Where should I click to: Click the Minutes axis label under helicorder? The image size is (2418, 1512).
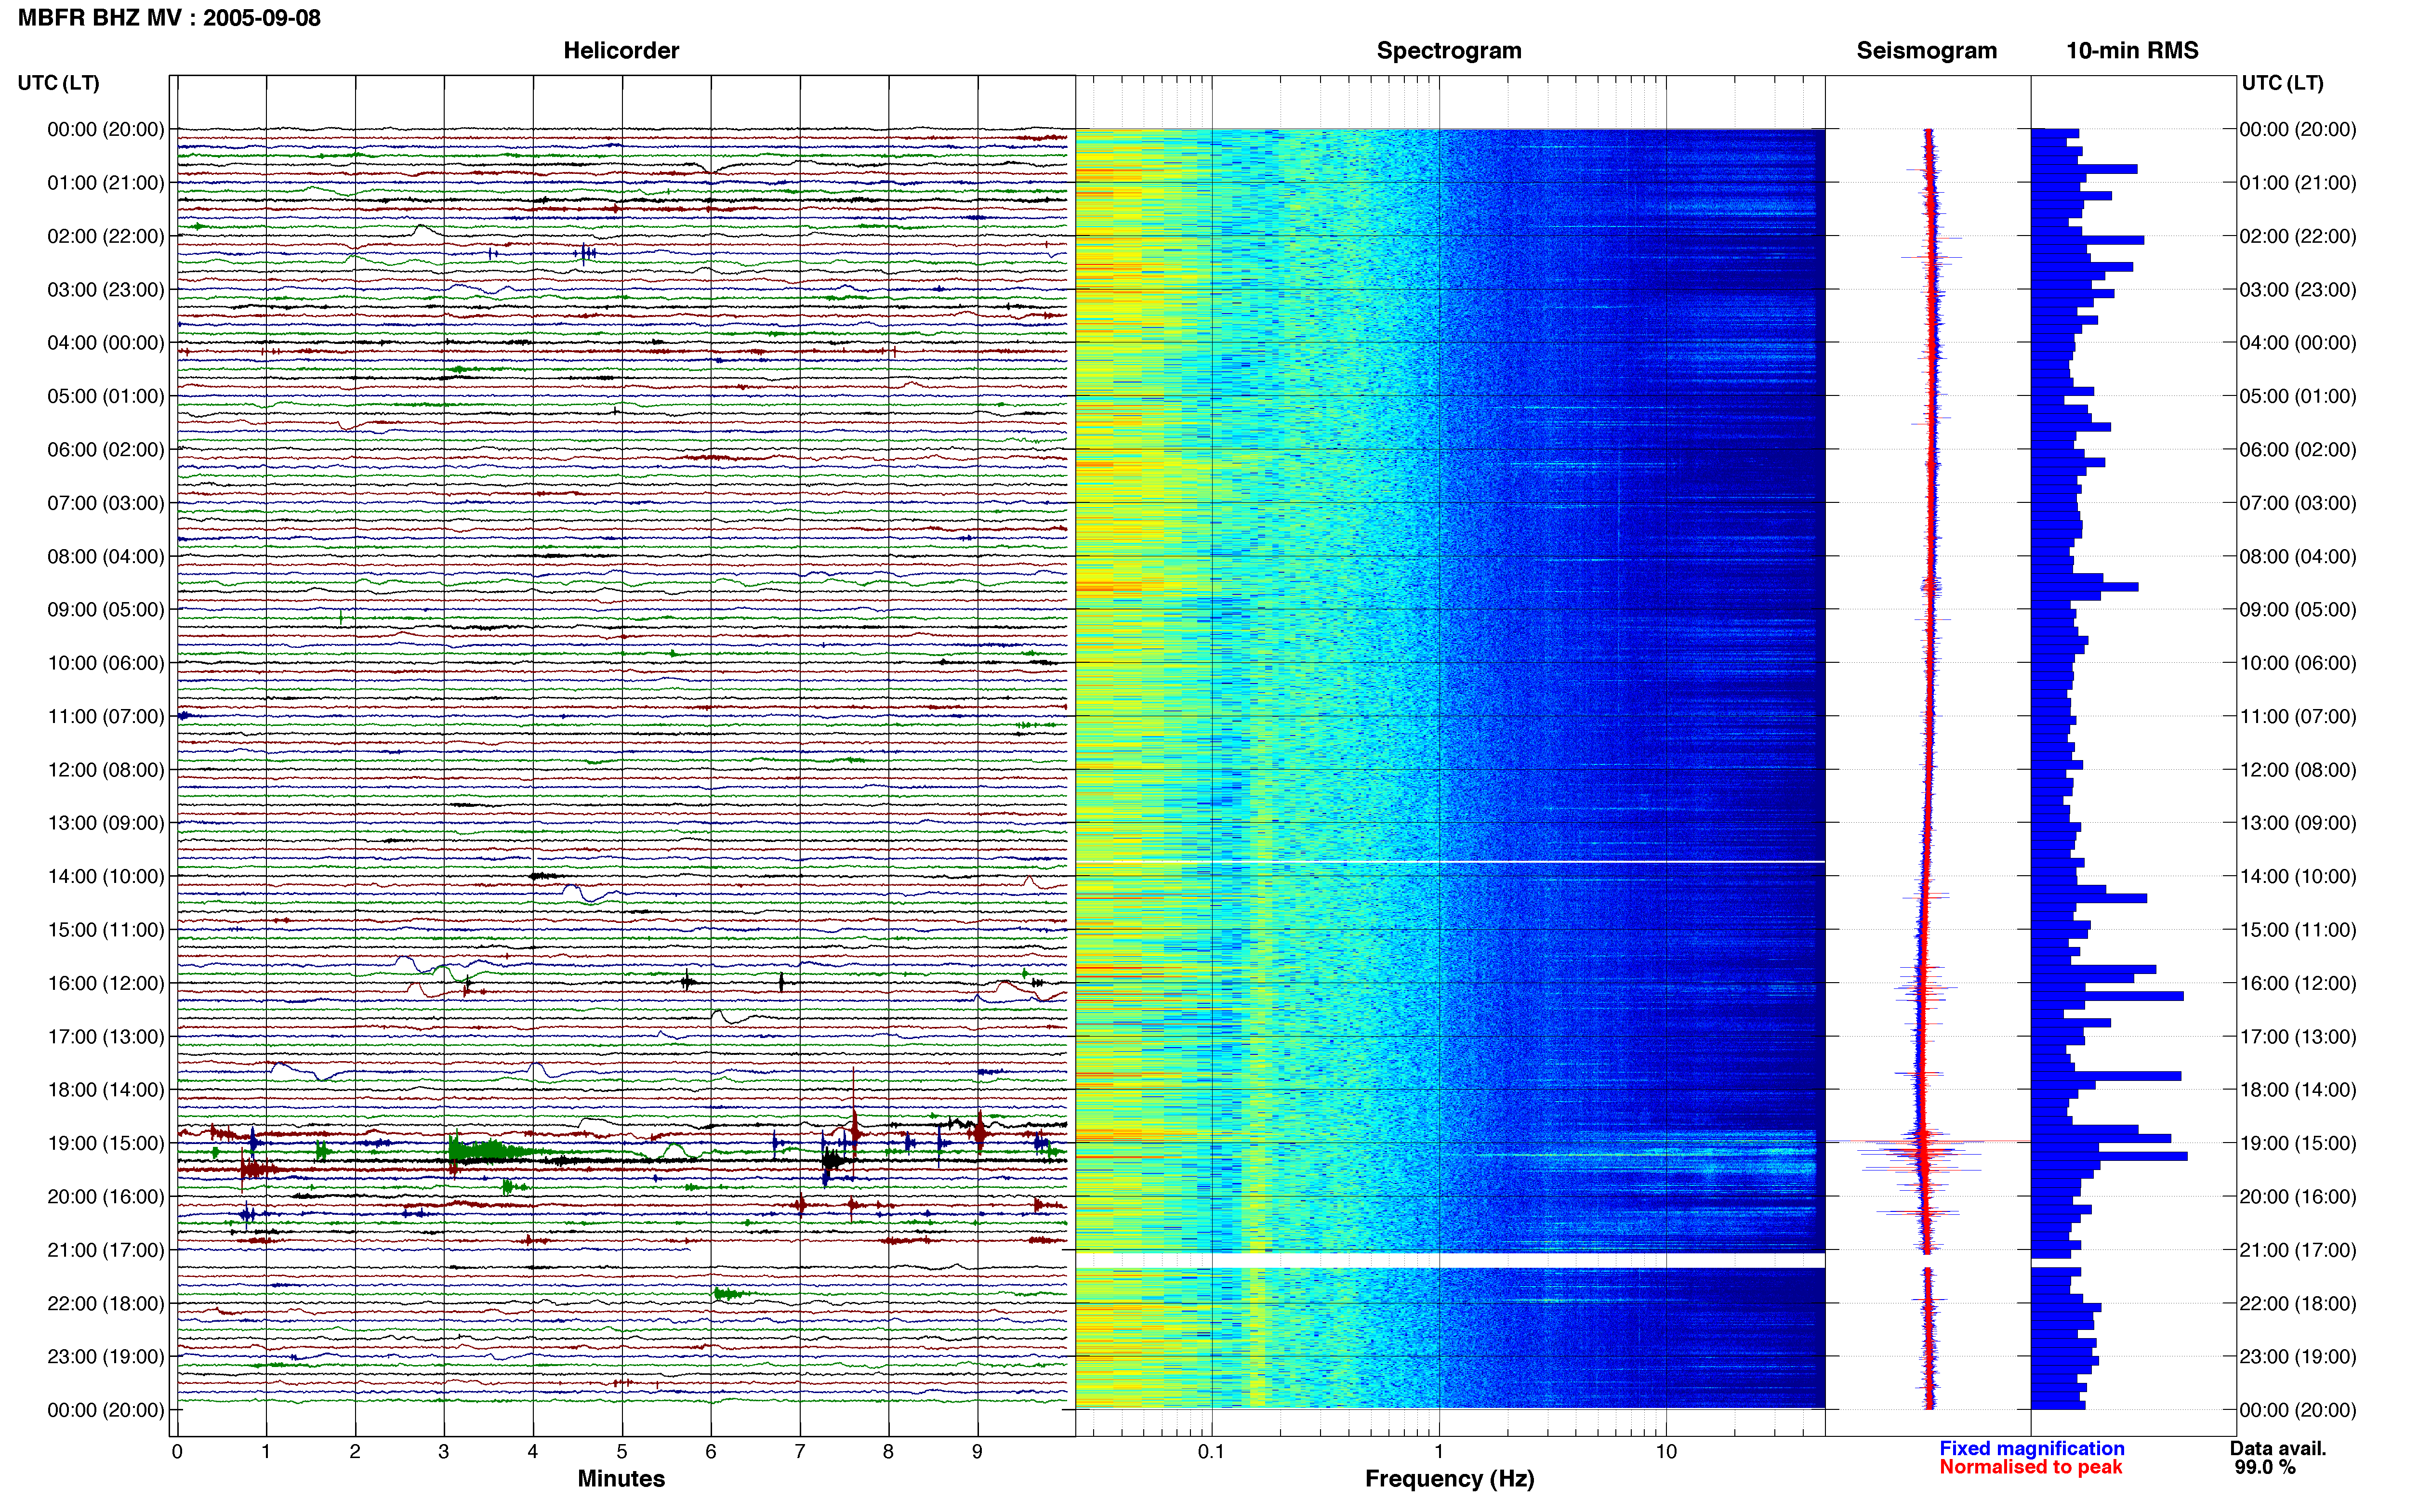pyautogui.click(x=621, y=1479)
